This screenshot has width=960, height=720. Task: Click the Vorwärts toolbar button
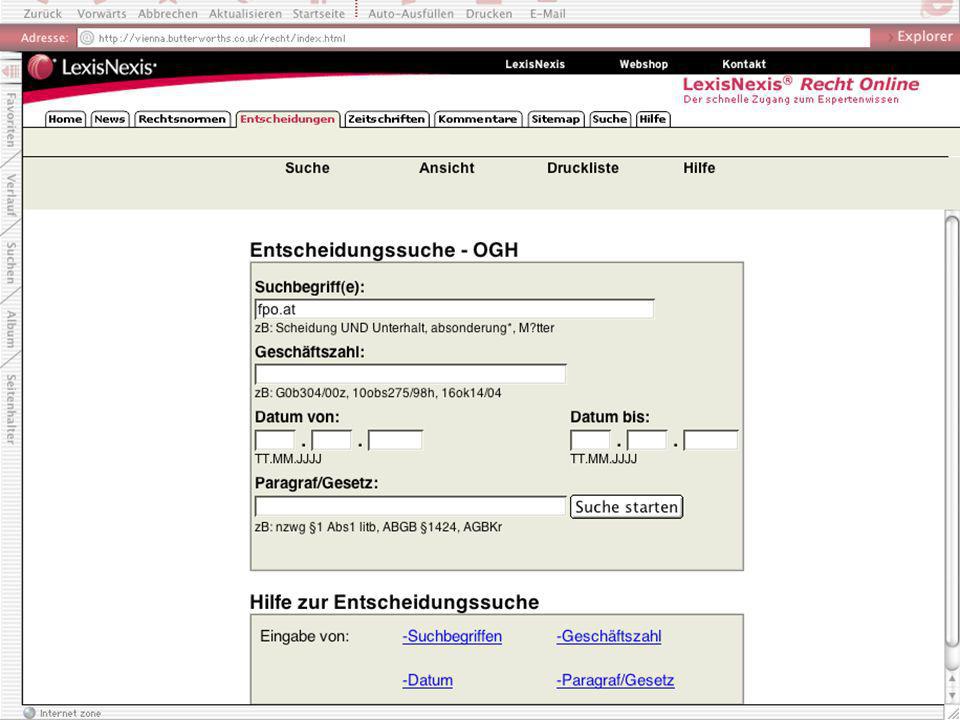pos(101,13)
